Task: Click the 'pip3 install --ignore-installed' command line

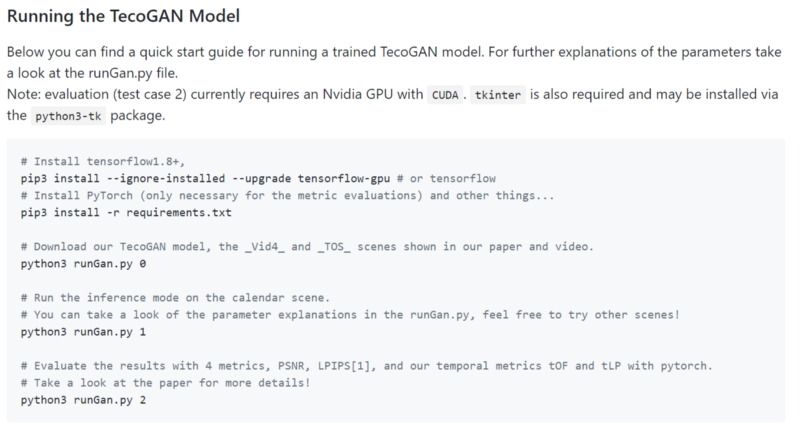Action: pos(258,179)
